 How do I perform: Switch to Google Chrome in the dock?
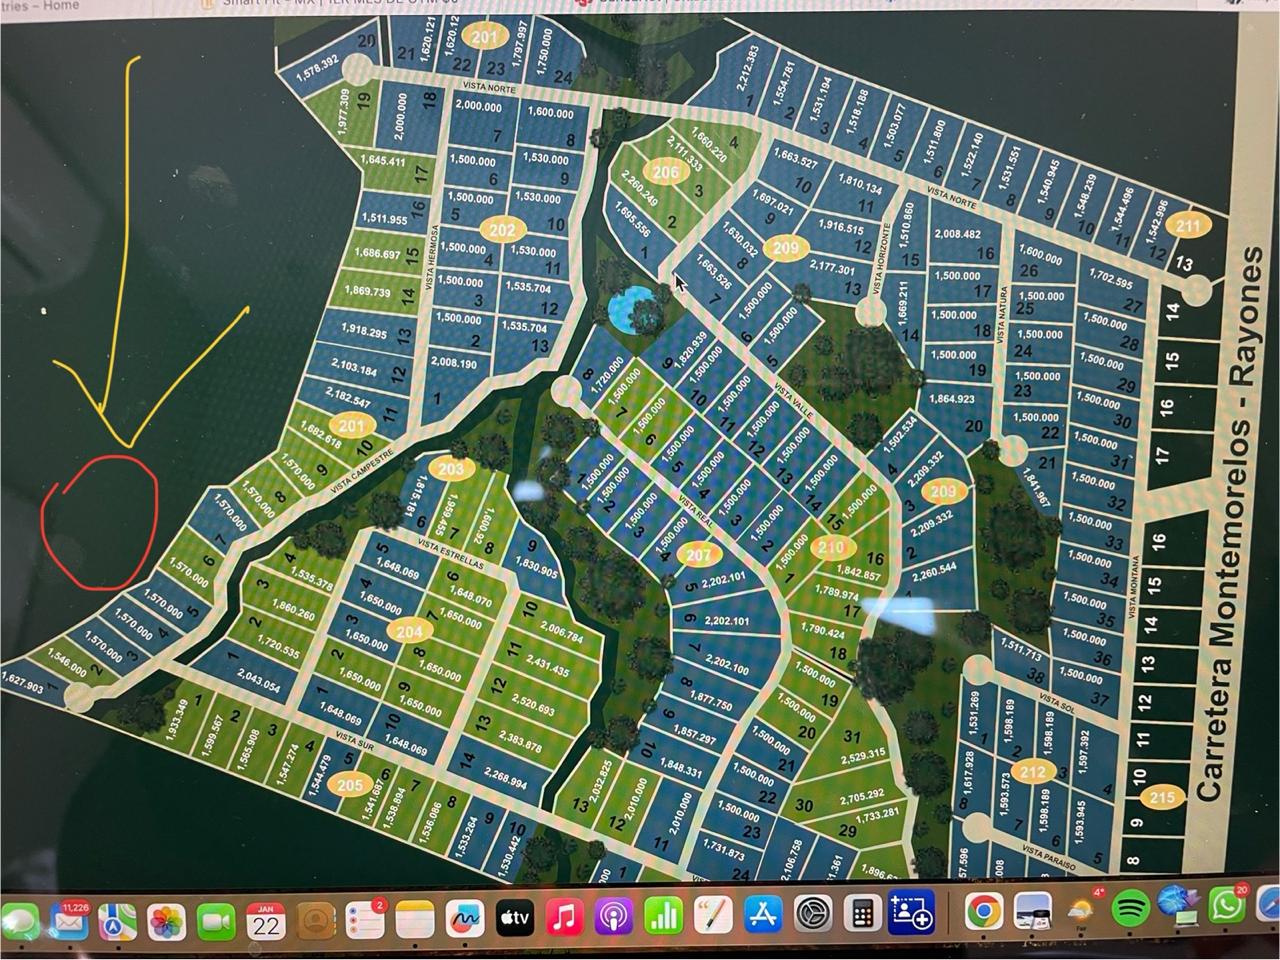[984, 910]
